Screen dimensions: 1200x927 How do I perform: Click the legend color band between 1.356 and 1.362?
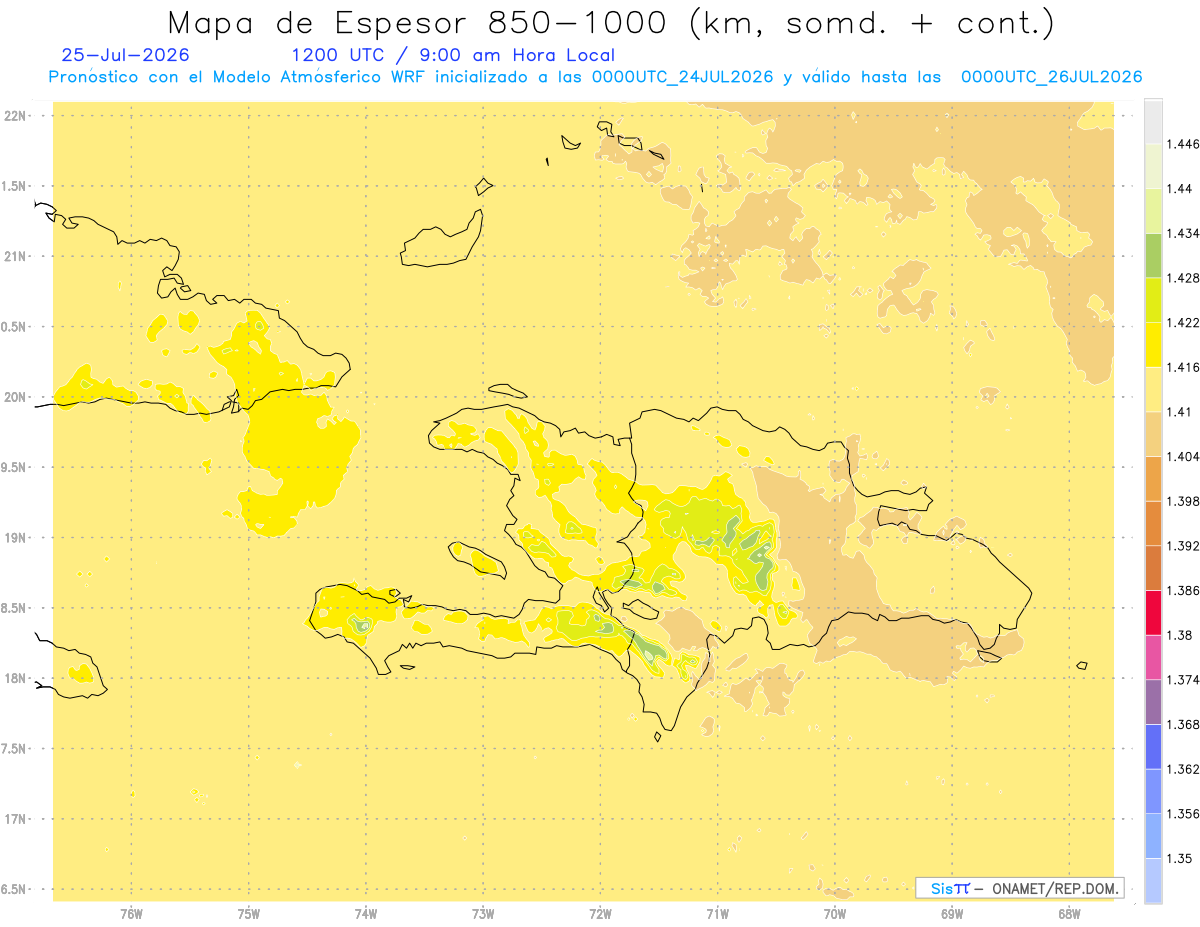(x=1153, y=791)
